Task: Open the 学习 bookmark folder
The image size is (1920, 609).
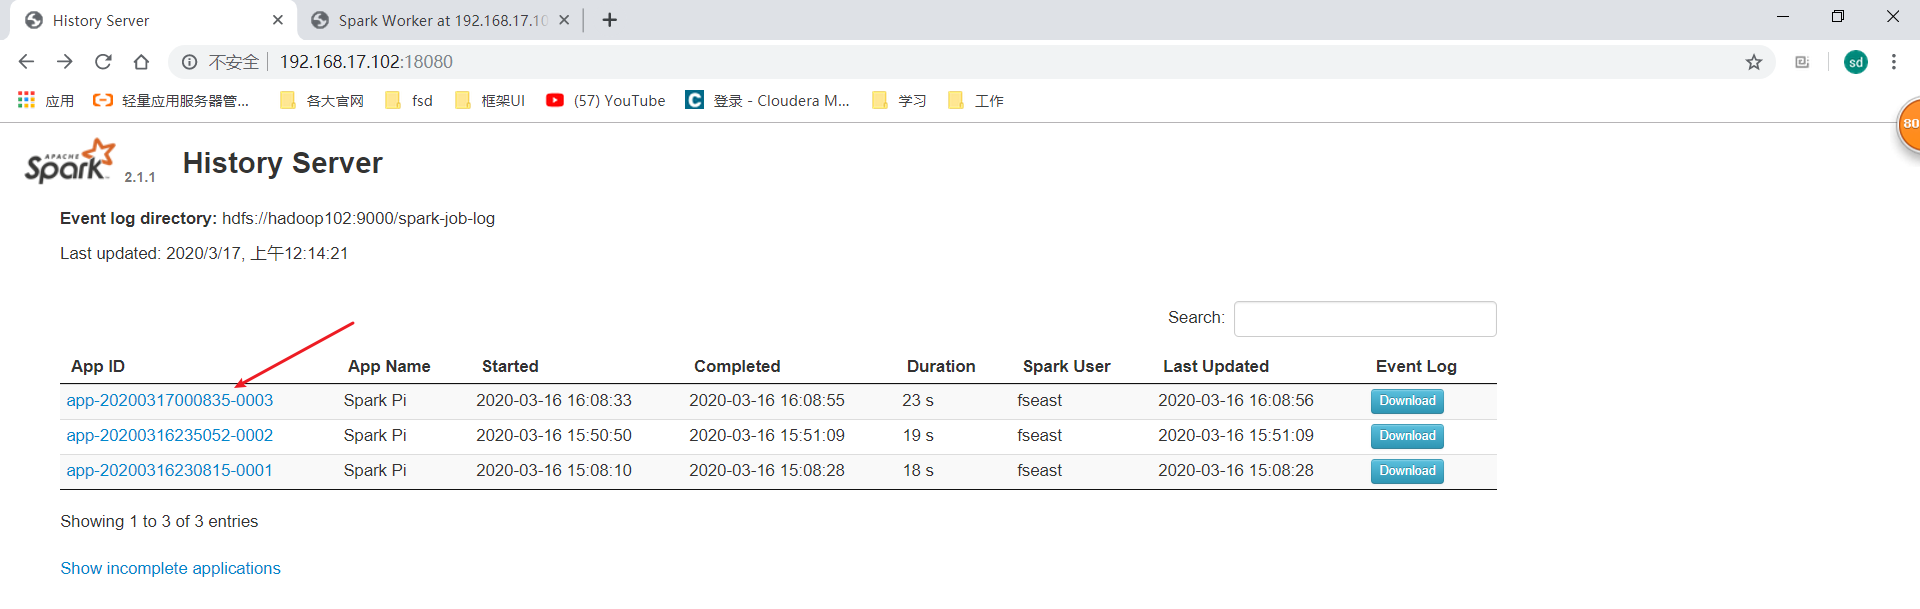Action: pos(900,101)
